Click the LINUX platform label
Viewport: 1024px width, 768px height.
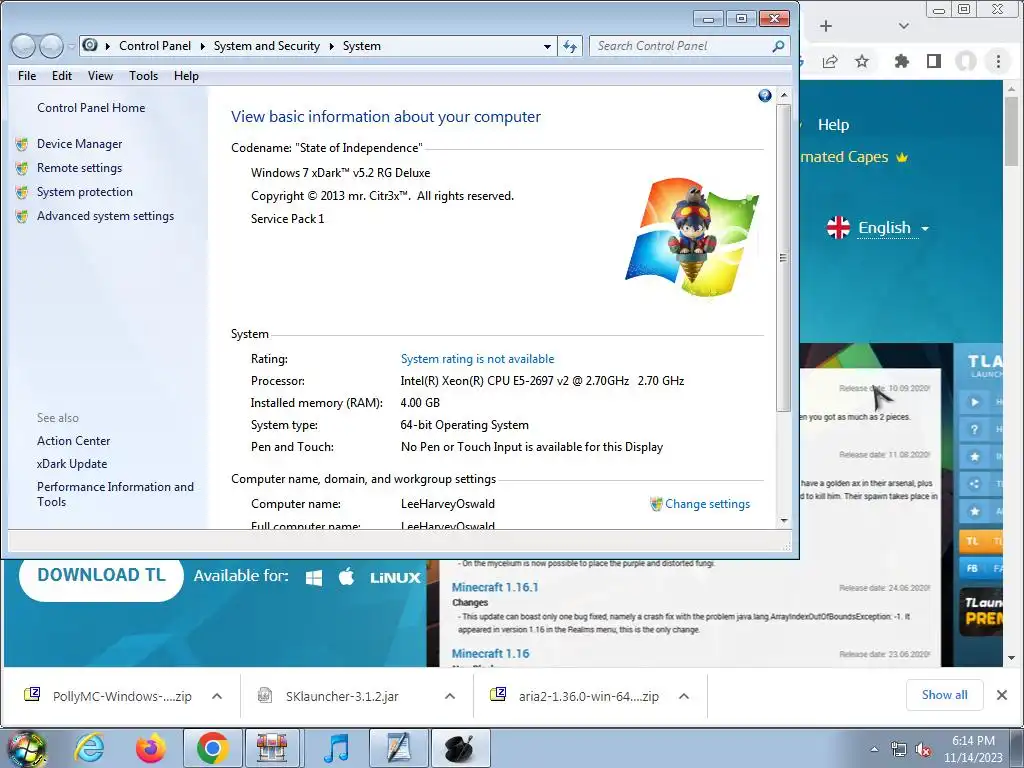coord(395,578)
